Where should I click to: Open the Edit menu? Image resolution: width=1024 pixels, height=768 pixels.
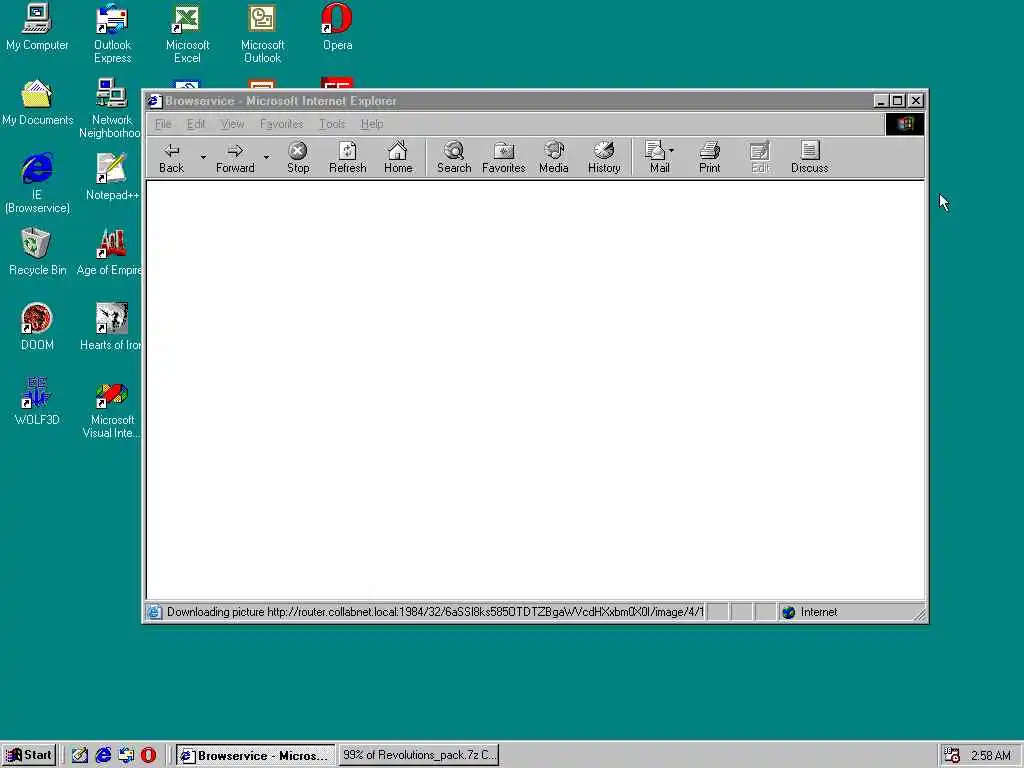pyautogui.click(x=196, y=124)
